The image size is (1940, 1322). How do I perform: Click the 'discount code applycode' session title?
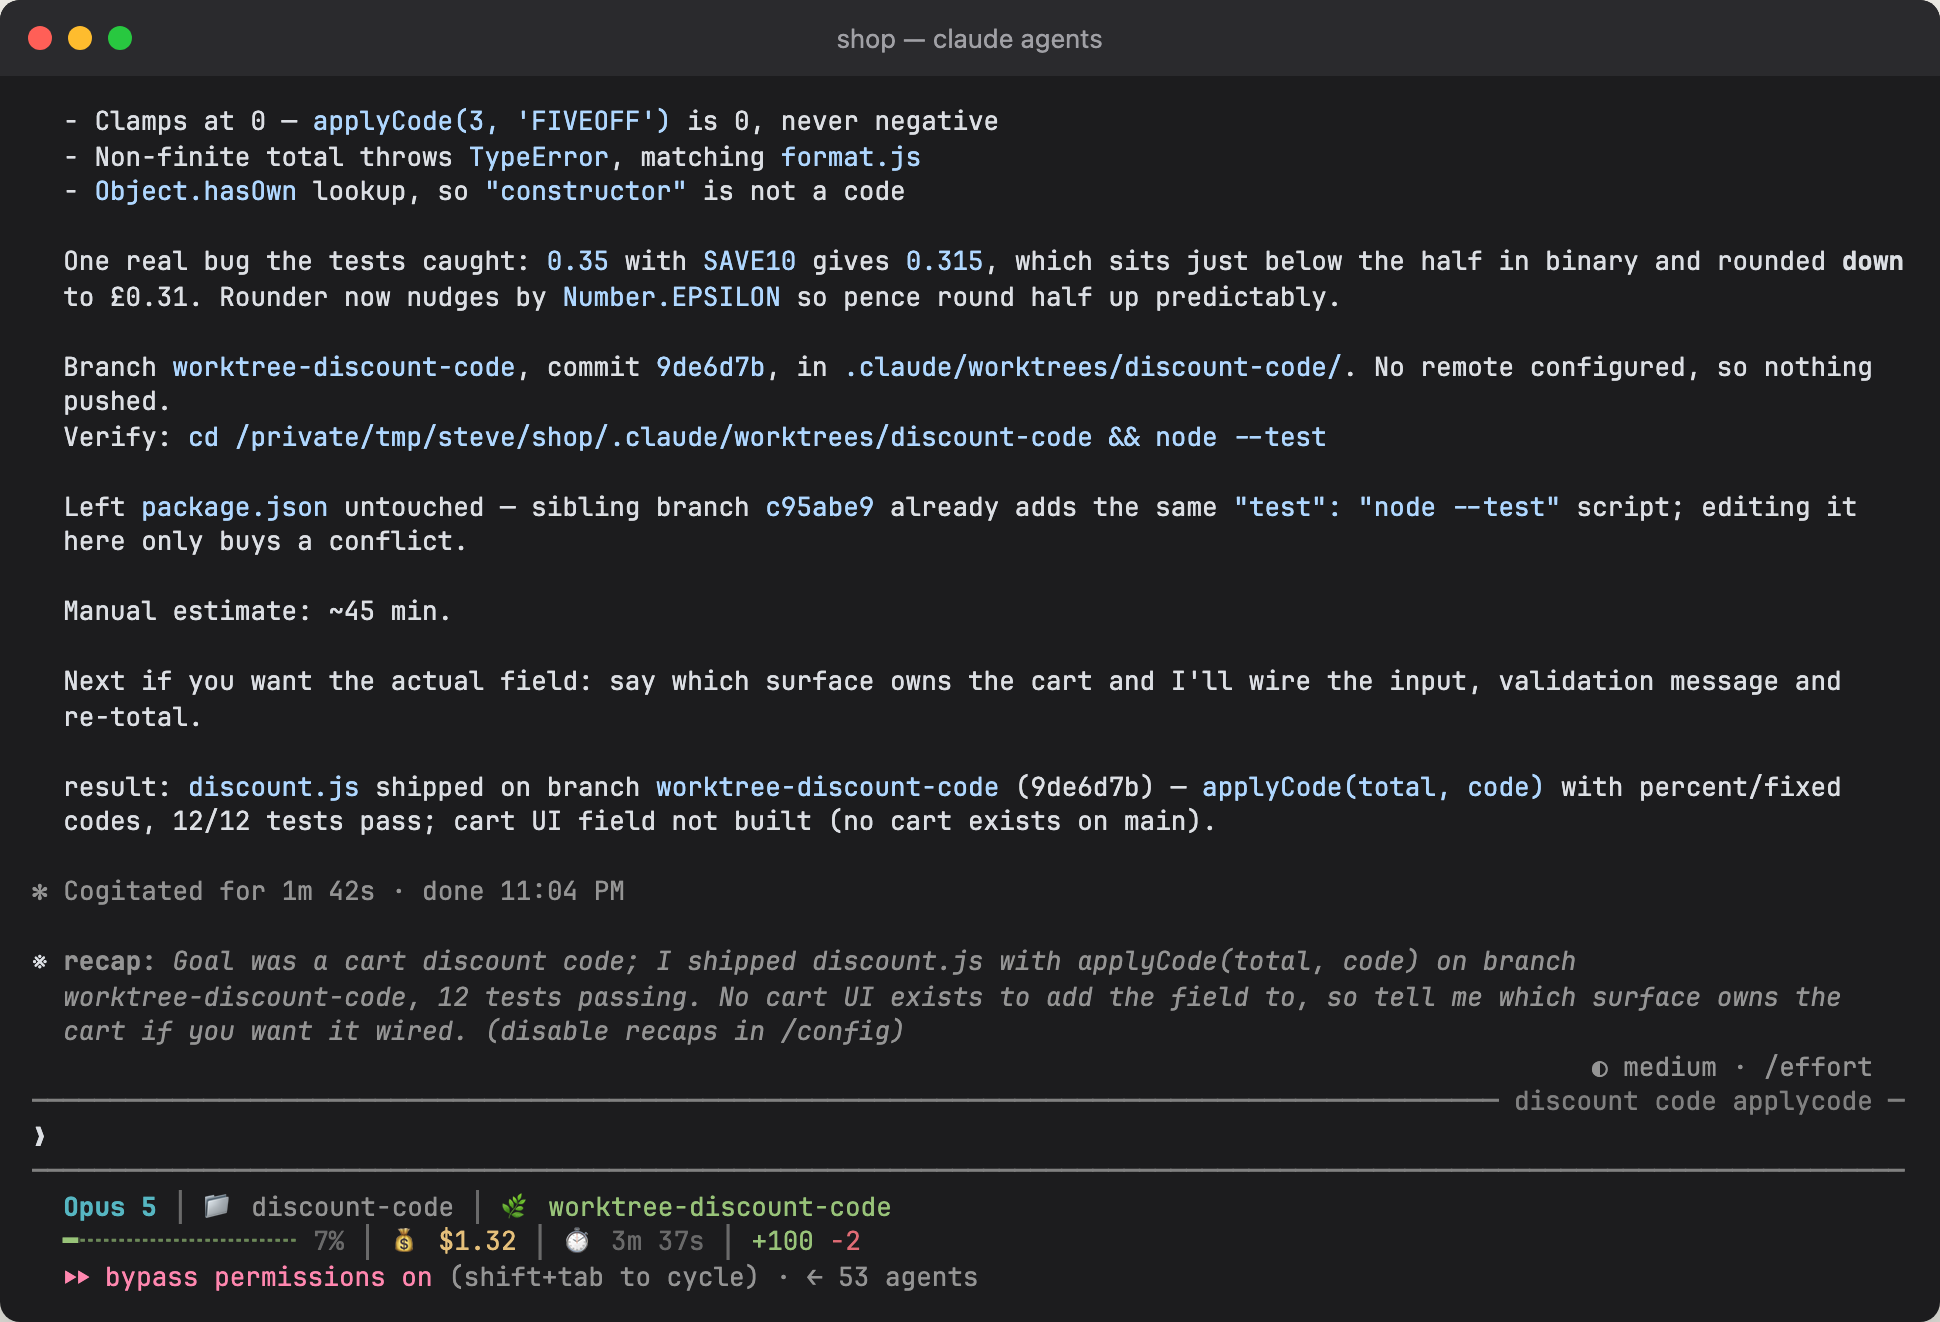coord(1693,1101)
